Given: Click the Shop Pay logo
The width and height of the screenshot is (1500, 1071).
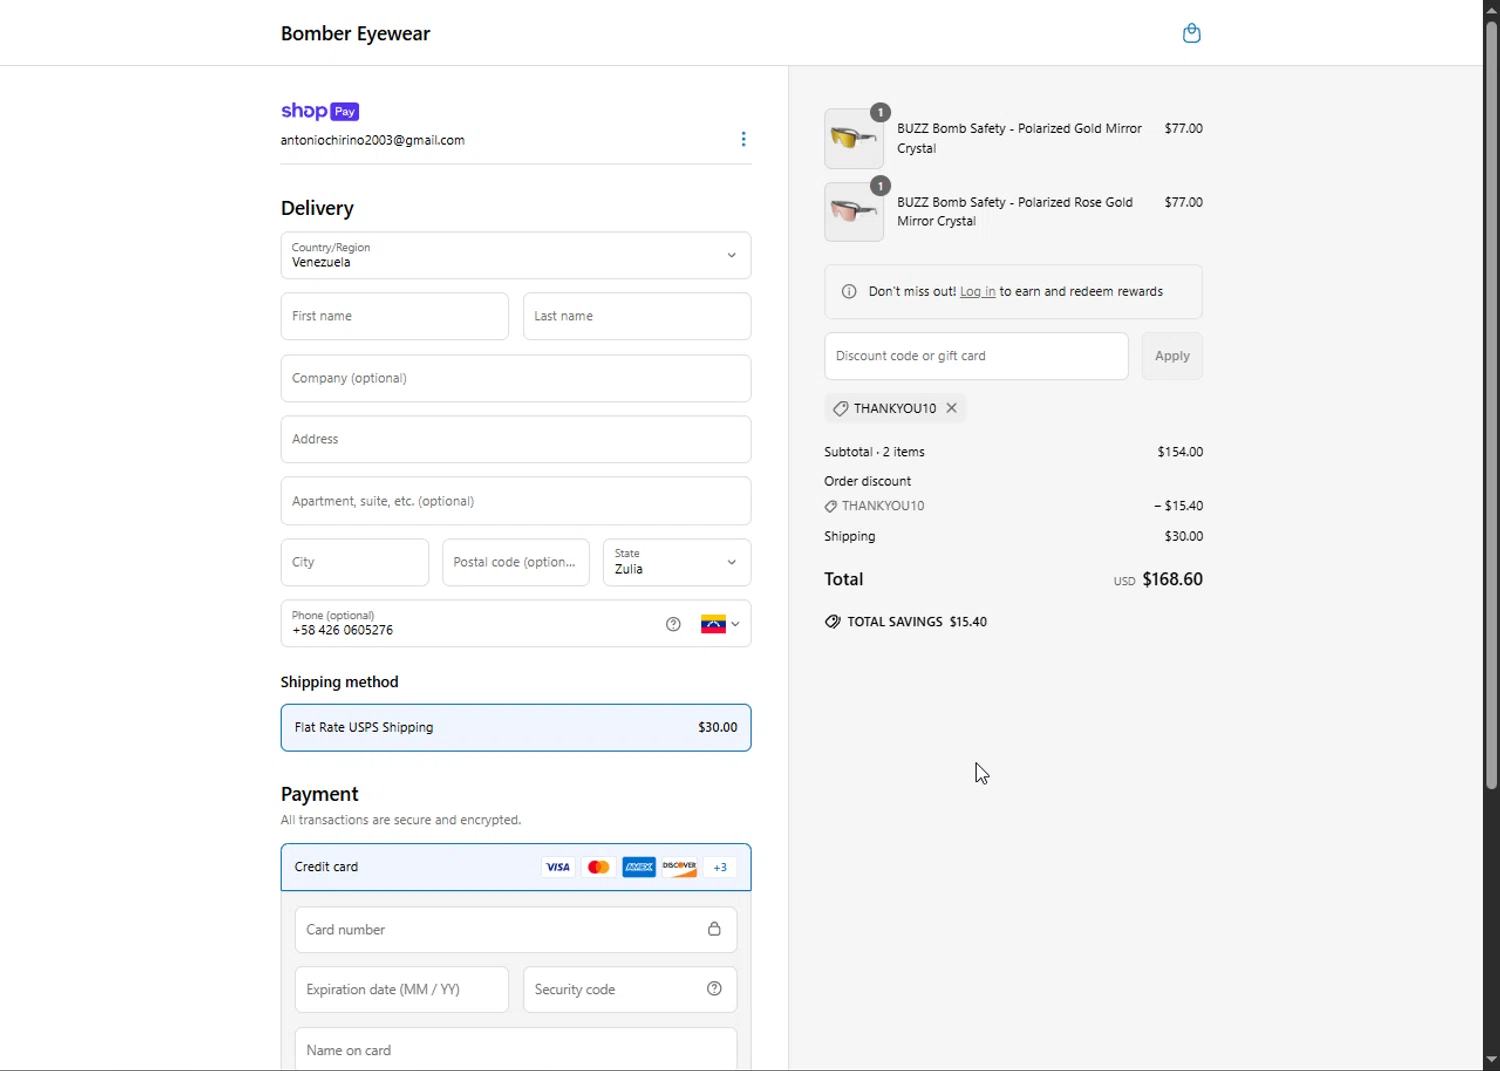Looking at the screenshot, I should (x=320, y=111).
